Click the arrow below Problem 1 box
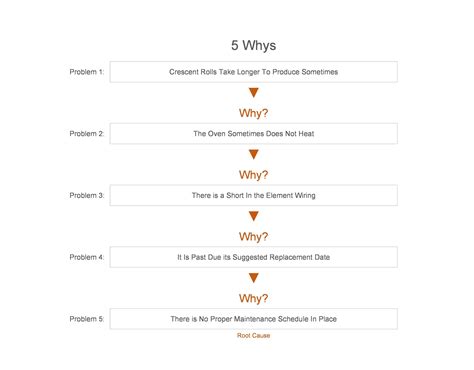This screenshot has height=370, width=474. click(254, 92)
